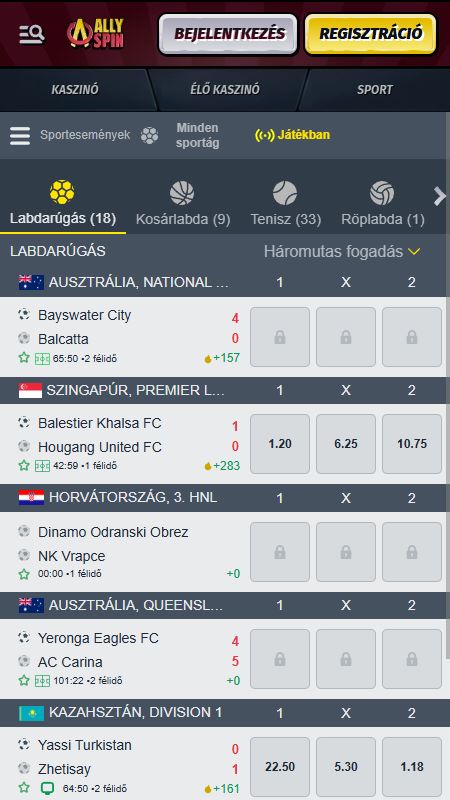Open +283 more markets for Balestier Khalsa
450x800 pixels.
pos(222,465)
